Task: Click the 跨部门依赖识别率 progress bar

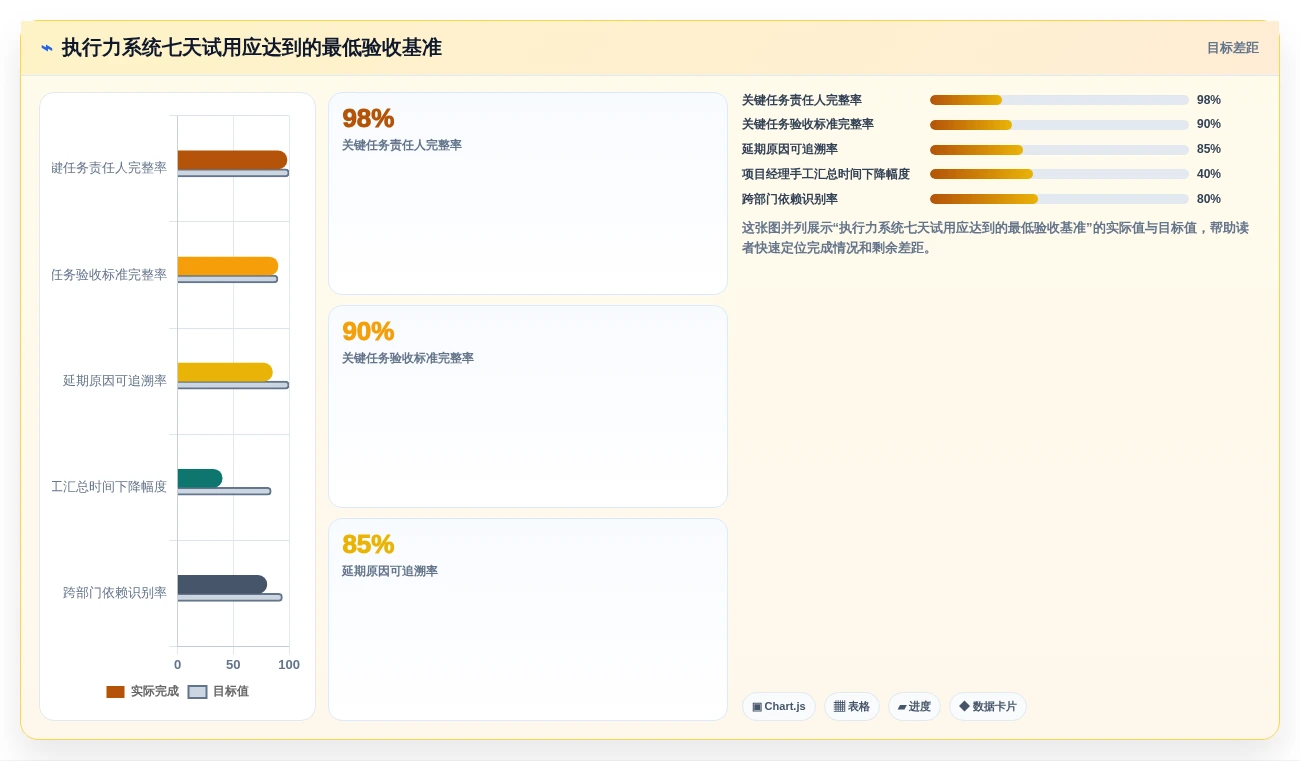Action: coord(1059,199)
